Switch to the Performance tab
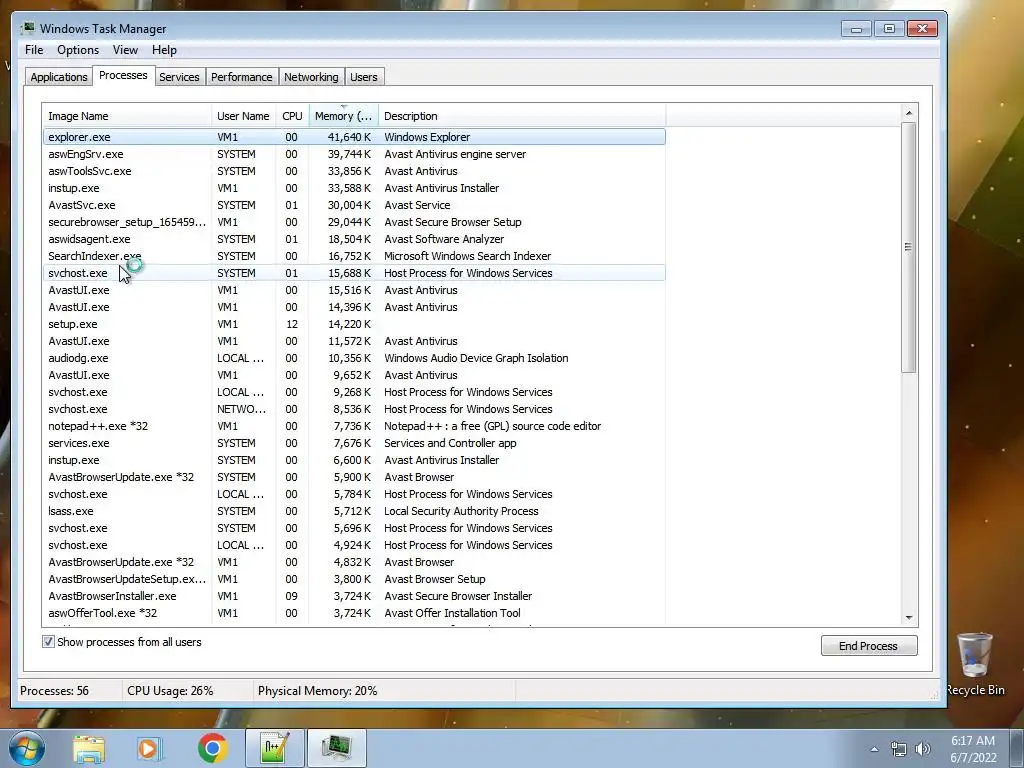 242,77
